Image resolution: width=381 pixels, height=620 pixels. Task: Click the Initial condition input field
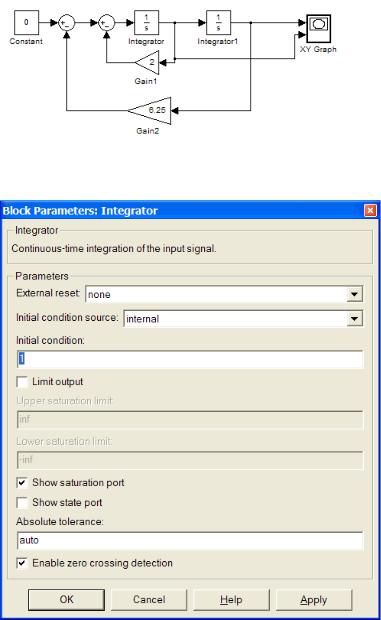[x=190, y=359]
